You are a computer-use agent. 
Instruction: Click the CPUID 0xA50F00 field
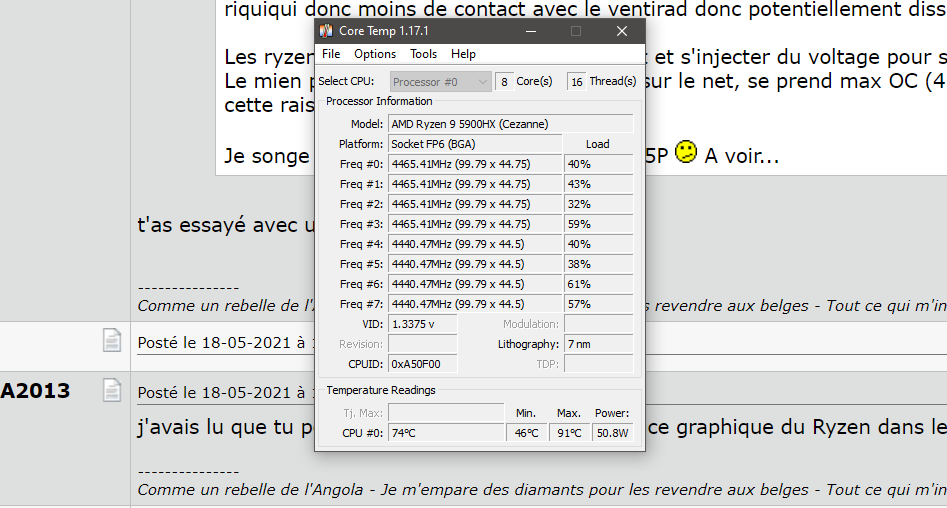pyautogui.click(x=423, y=364)
